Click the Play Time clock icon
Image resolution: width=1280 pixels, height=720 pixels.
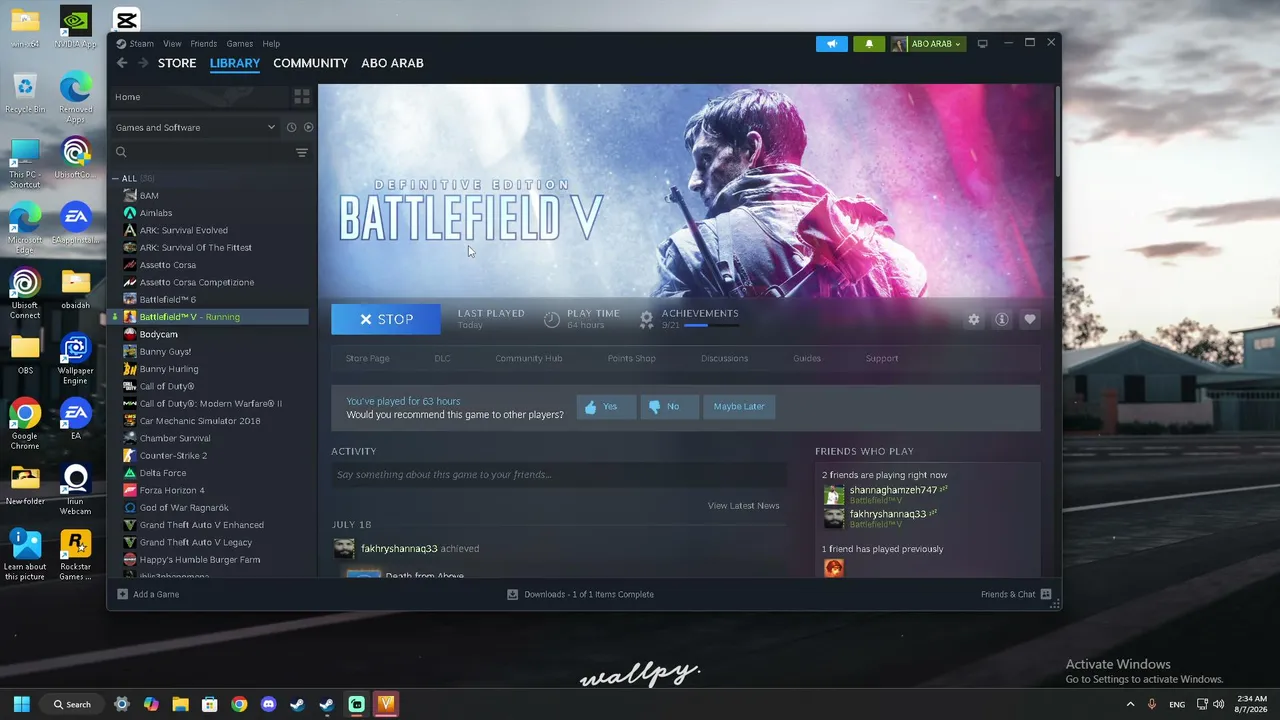552,319
